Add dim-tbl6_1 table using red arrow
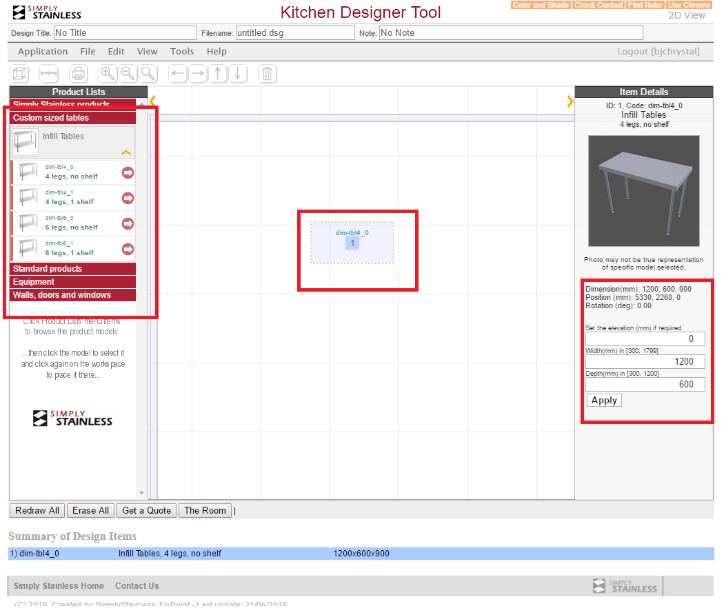The image size is (721, 608). [128, 249]
